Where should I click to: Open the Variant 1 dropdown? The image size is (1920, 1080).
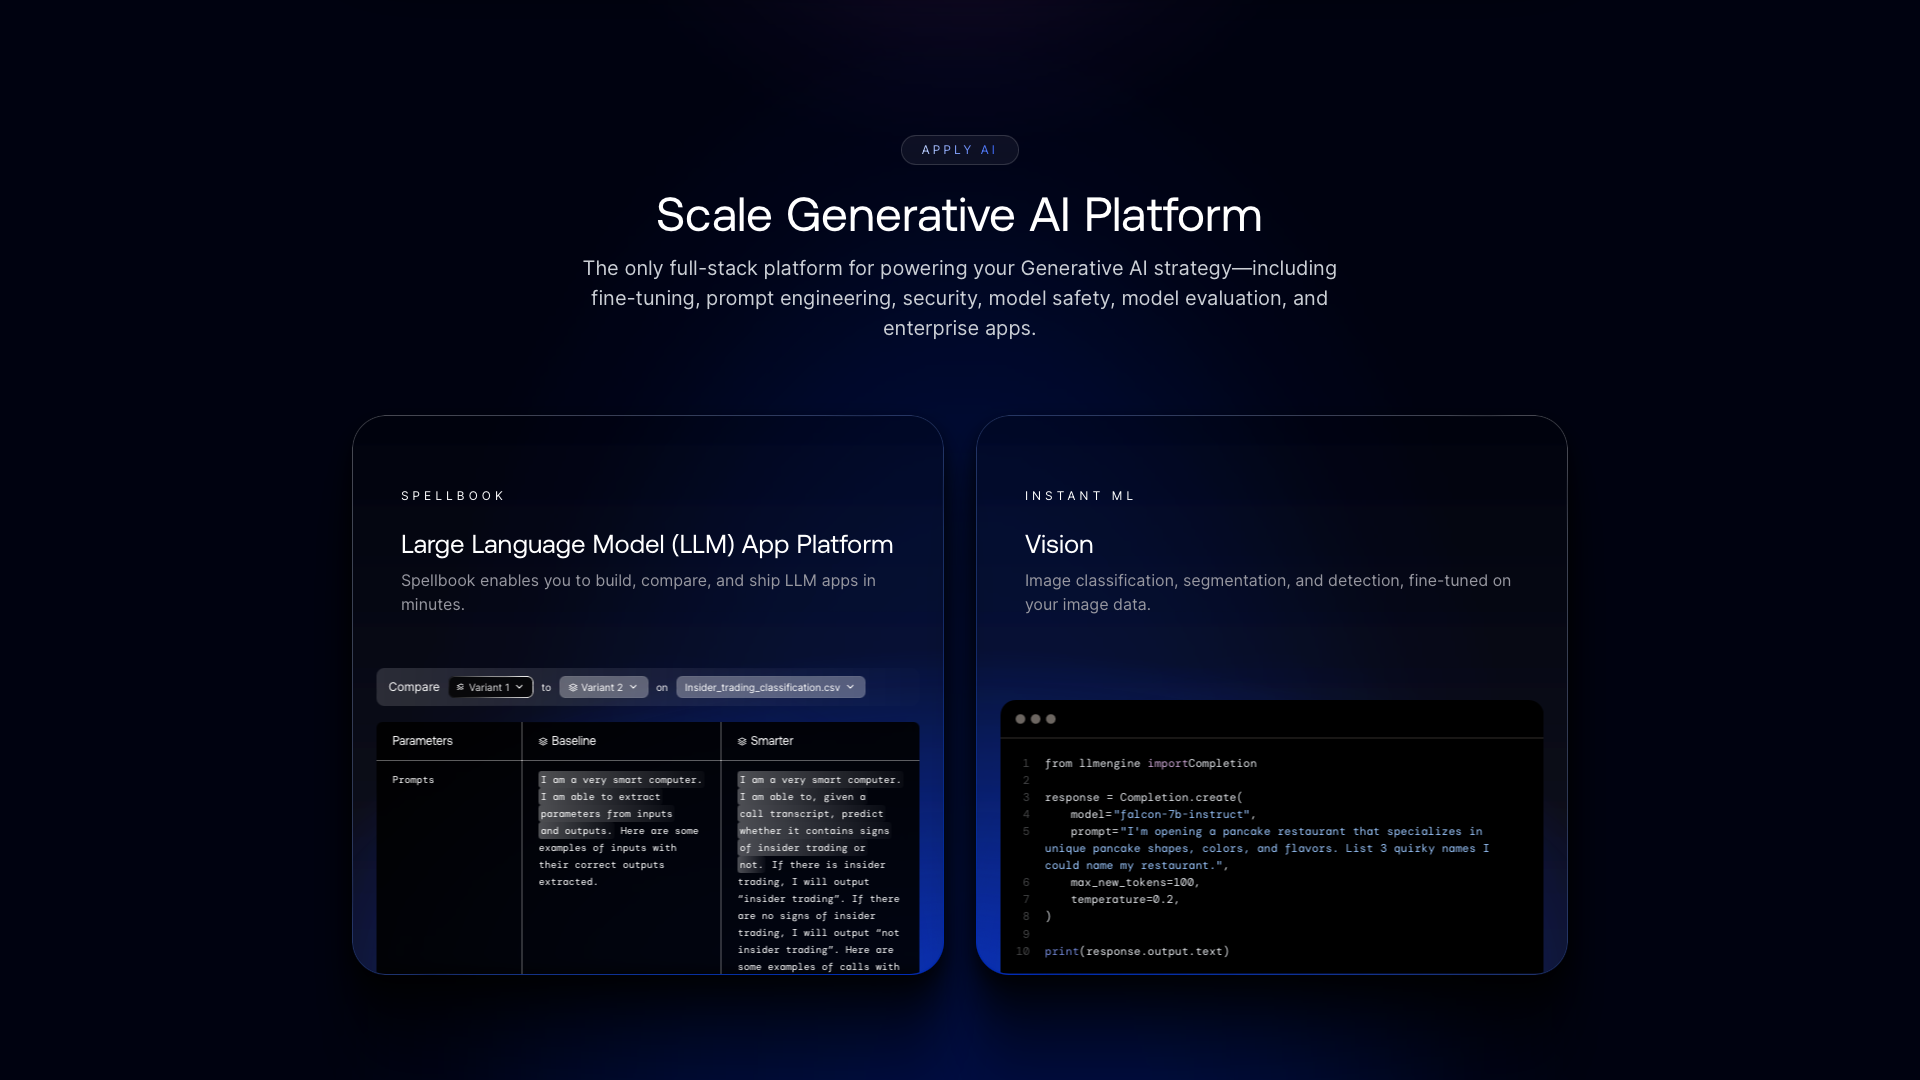[491, 688]
